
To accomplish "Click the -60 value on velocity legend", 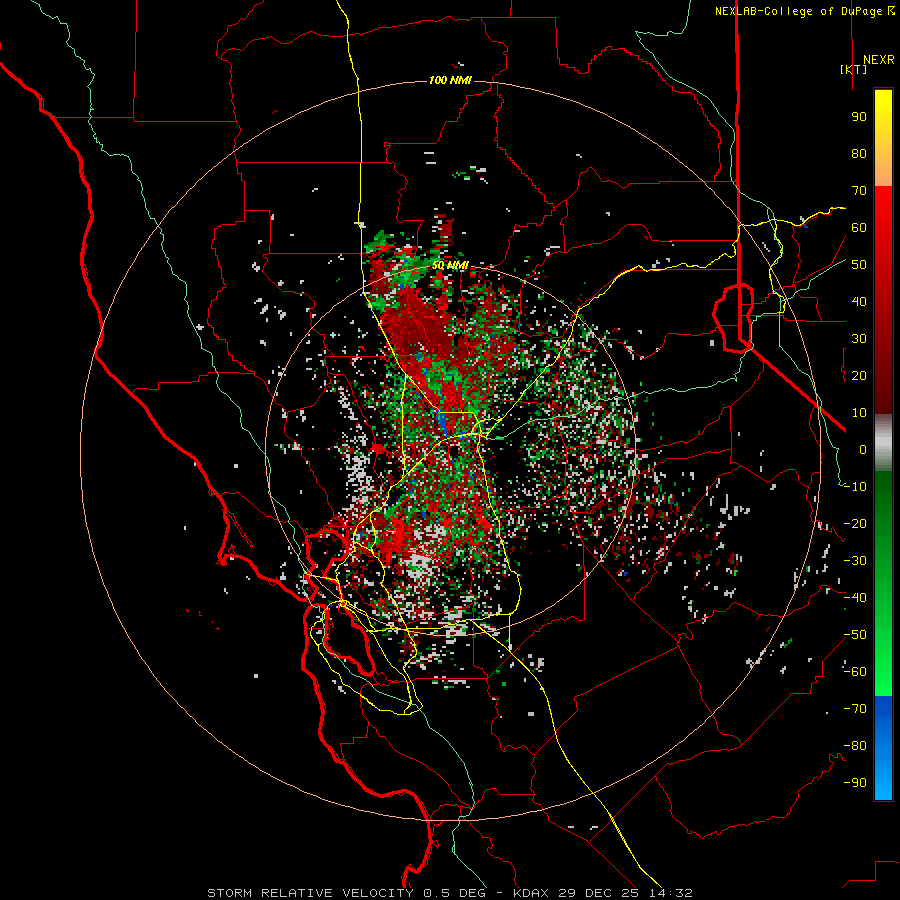I will (855, 672).
